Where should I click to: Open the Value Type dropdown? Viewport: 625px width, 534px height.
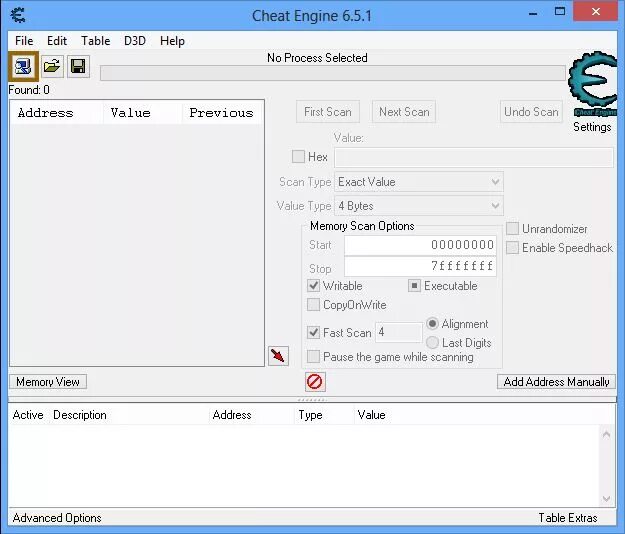pos(419,206)
